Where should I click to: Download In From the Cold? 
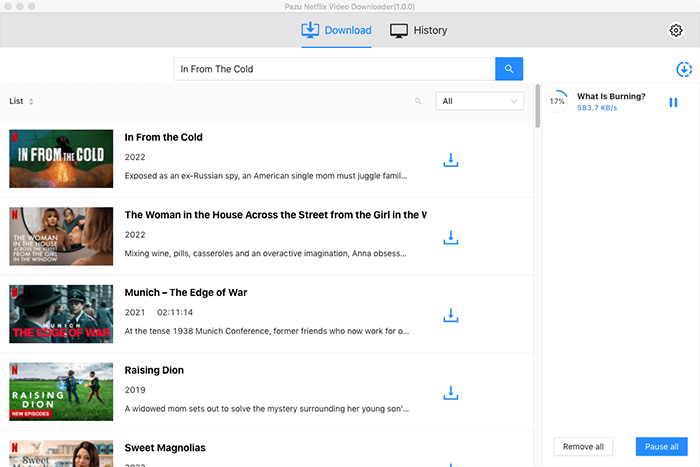coord(450,160)
